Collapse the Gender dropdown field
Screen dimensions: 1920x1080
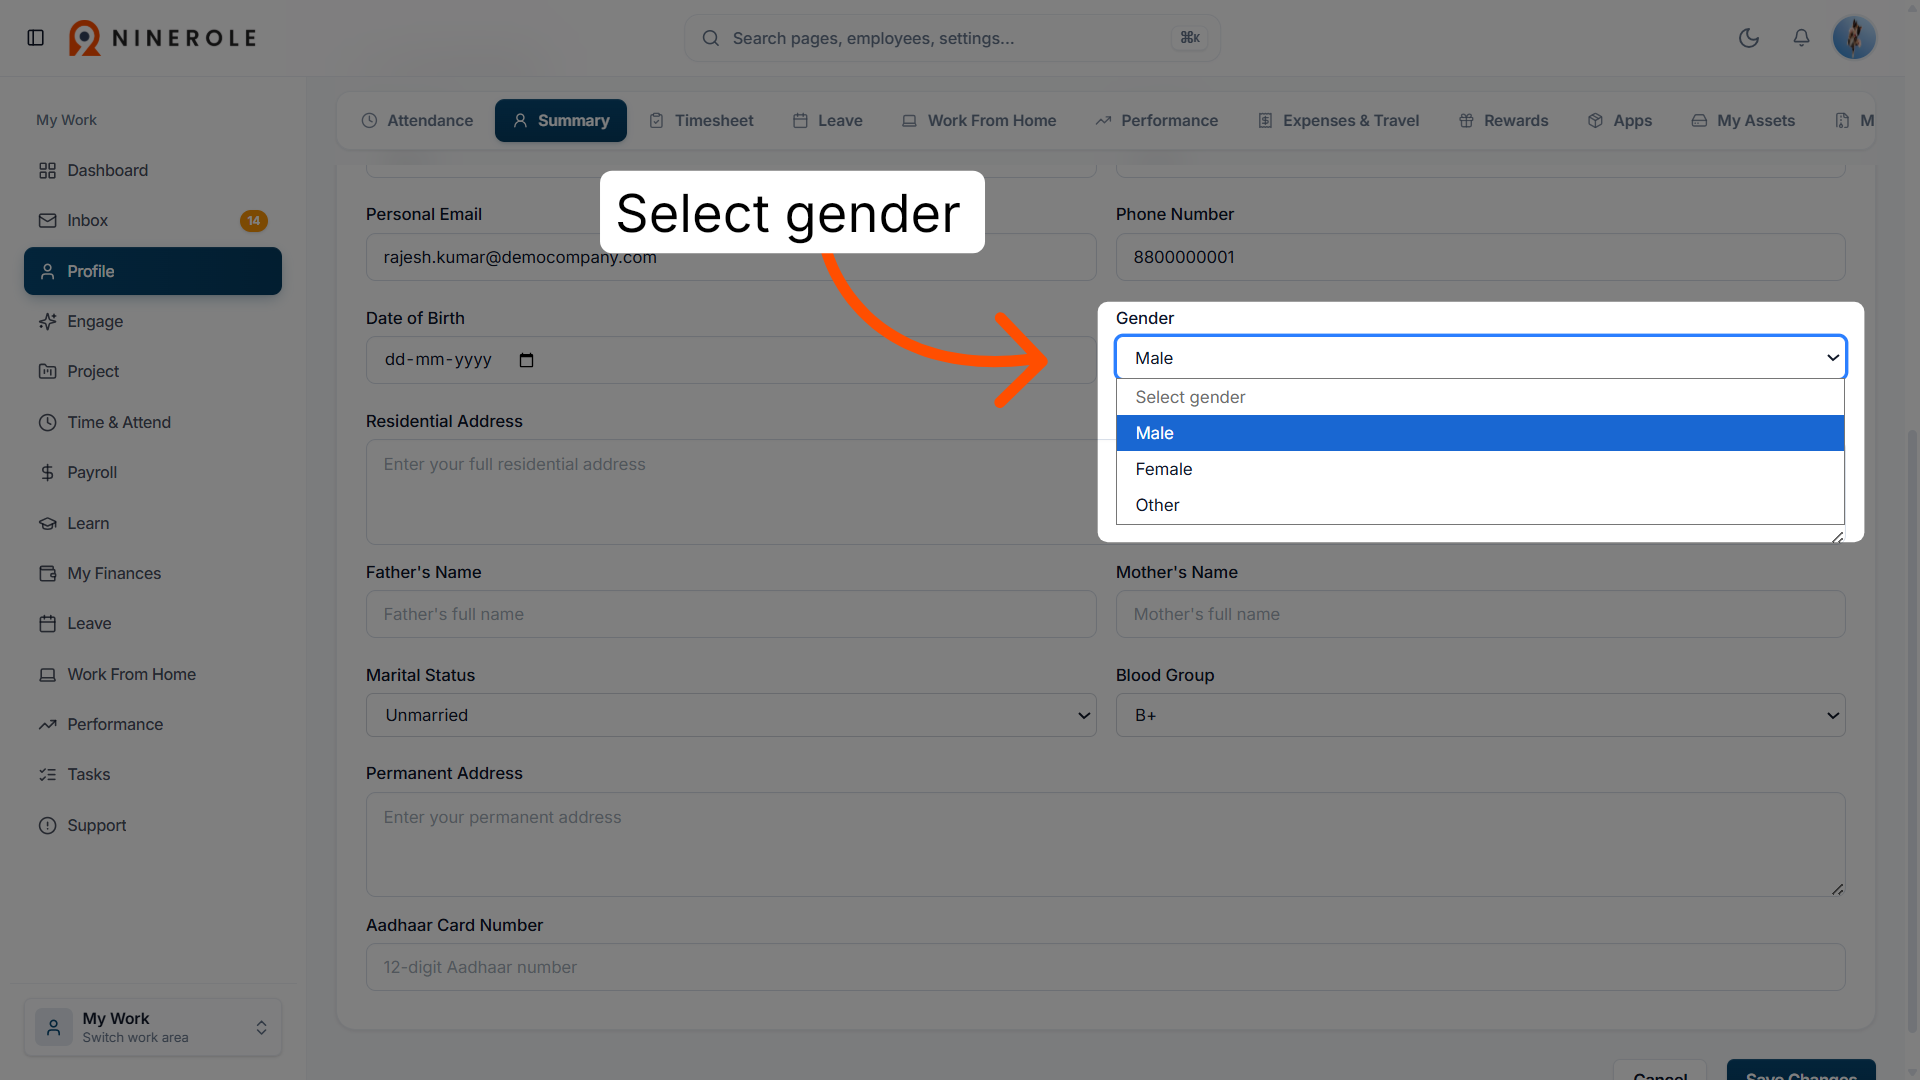coord(1480,358)
